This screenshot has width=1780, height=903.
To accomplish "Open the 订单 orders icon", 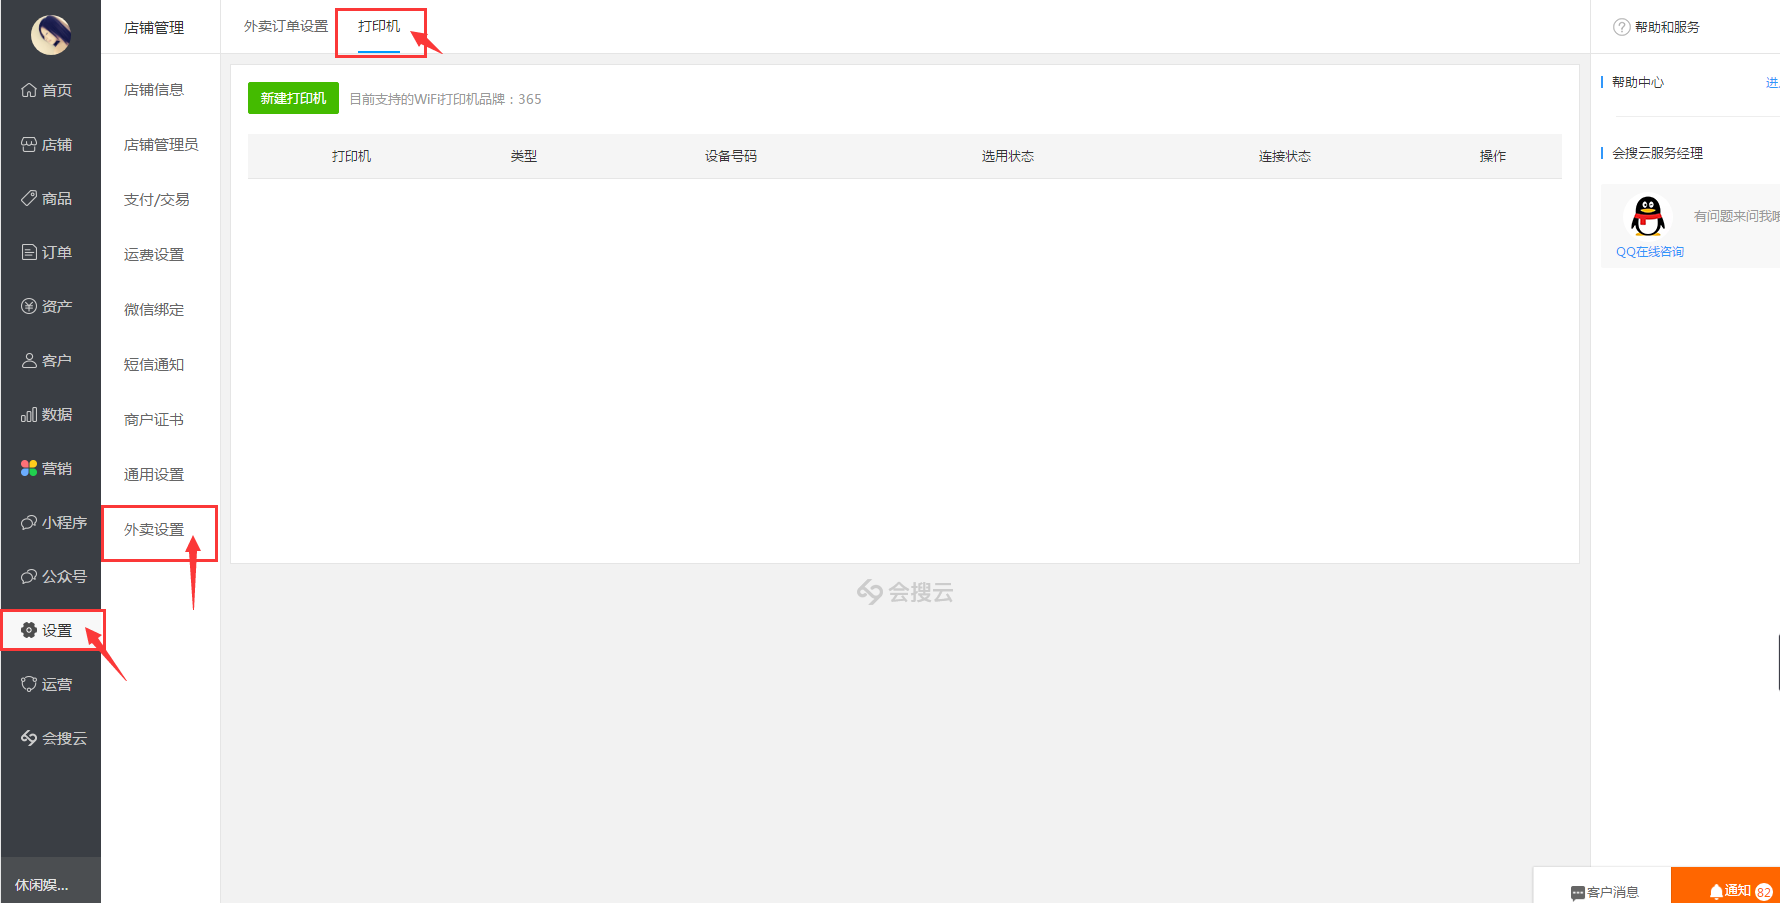I will tap(29, 253).
